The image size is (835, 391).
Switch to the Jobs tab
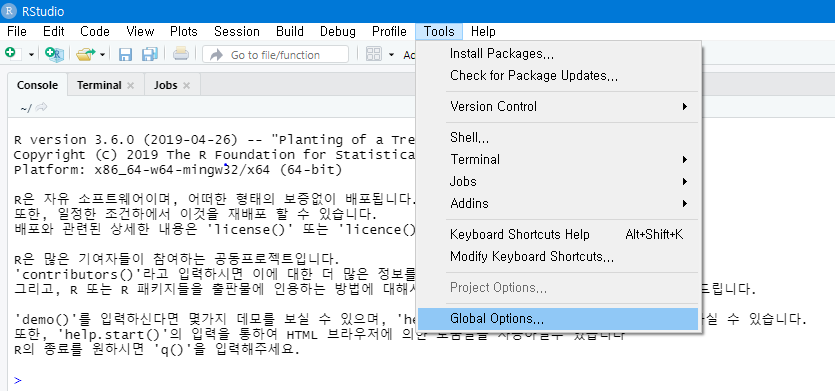coord(166,85)
